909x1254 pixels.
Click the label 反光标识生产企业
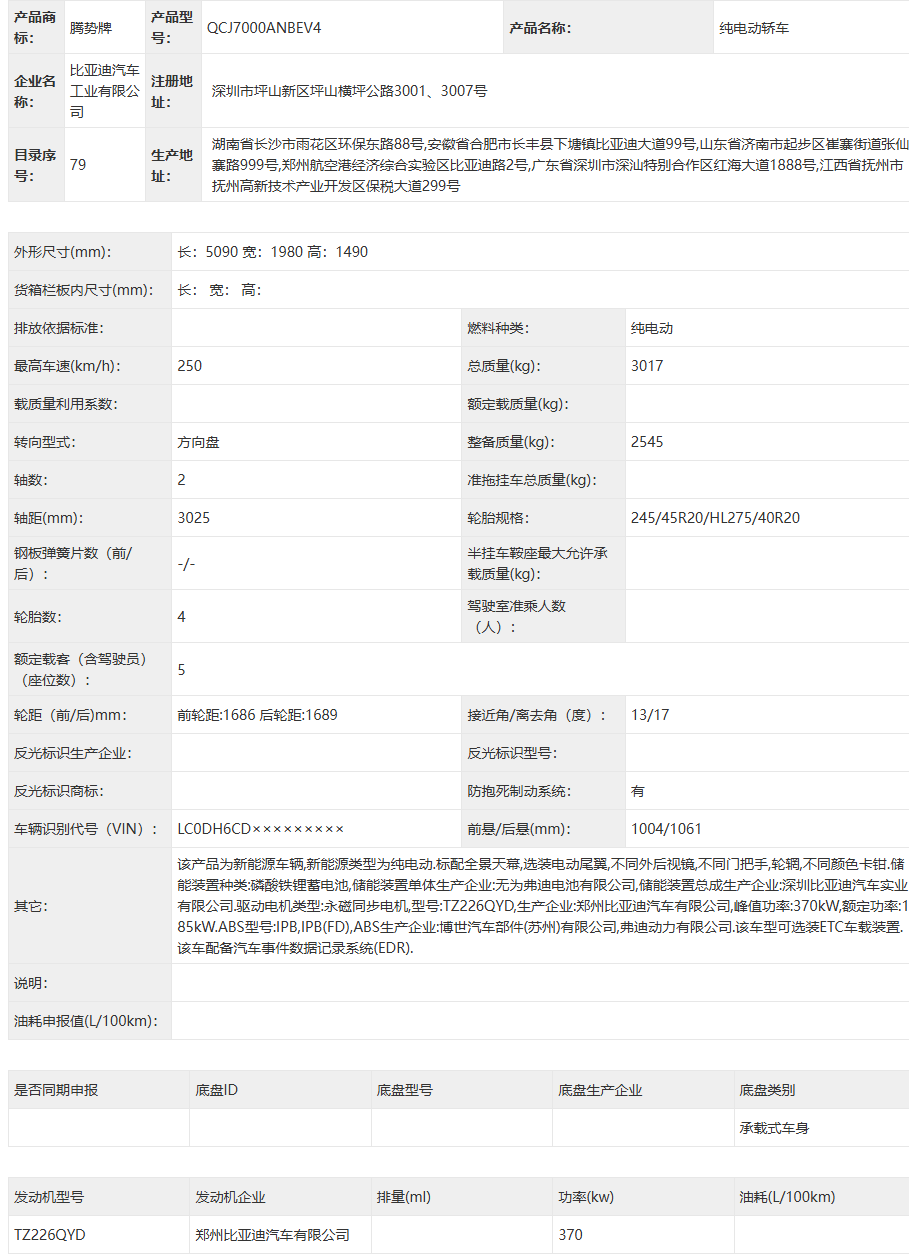coord(73,753)
